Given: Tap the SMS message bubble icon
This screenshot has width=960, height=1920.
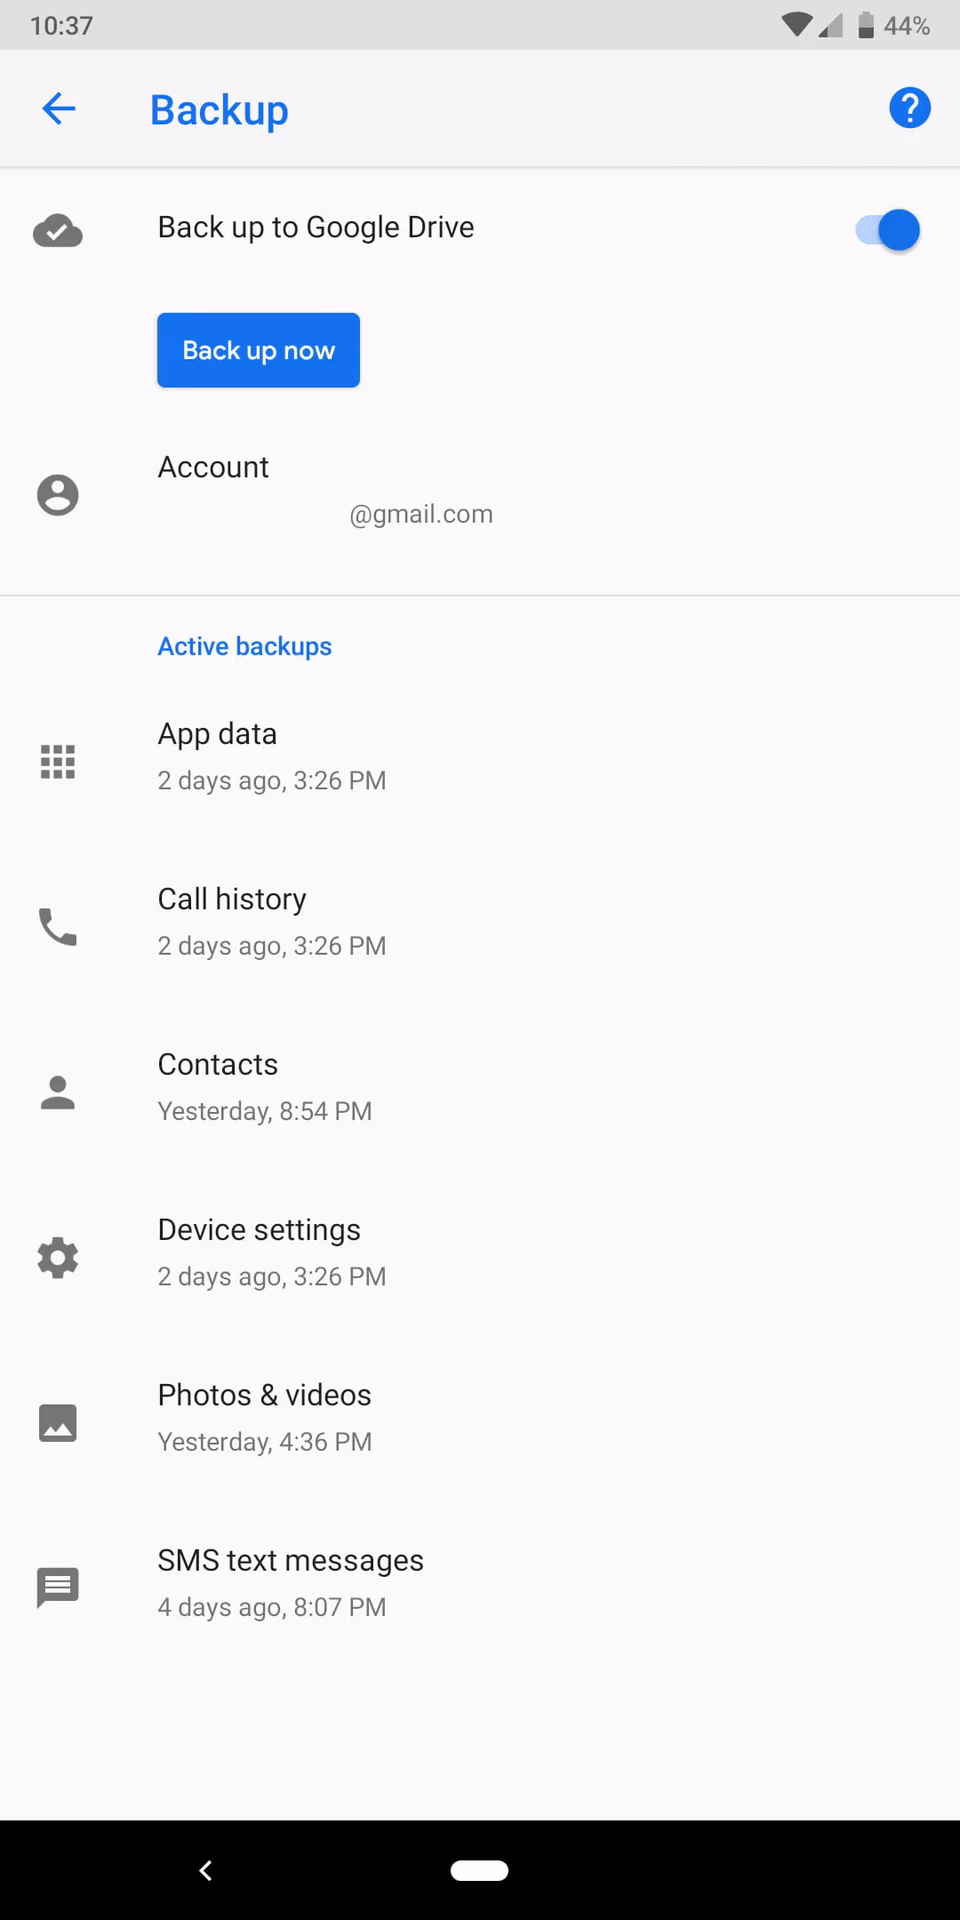Looking at the screenshot, I should (58, 1587).
